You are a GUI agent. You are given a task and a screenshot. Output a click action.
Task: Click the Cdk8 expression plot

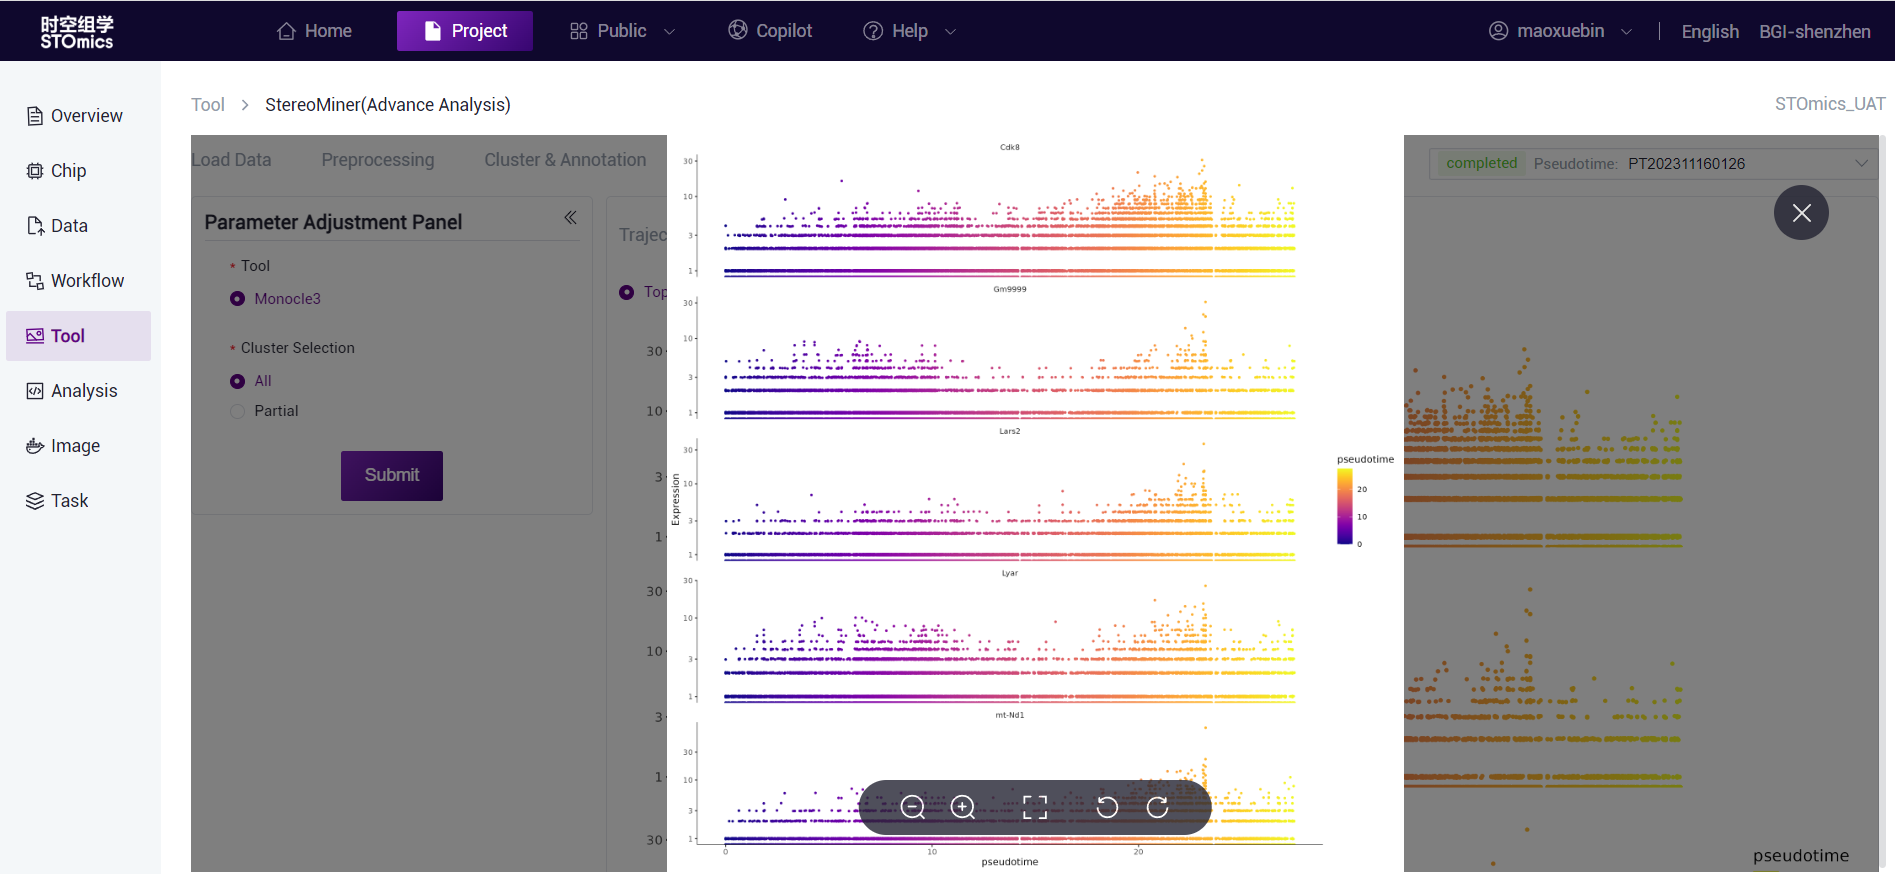pos(1008,216)
